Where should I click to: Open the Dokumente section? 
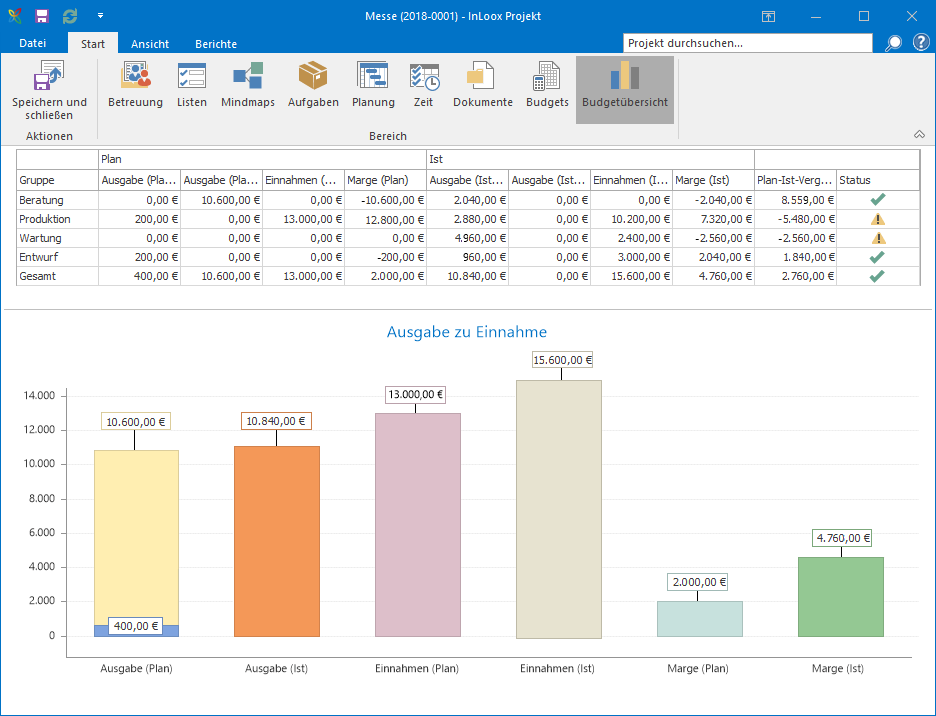pyautogui.click(x=482, y=85)
